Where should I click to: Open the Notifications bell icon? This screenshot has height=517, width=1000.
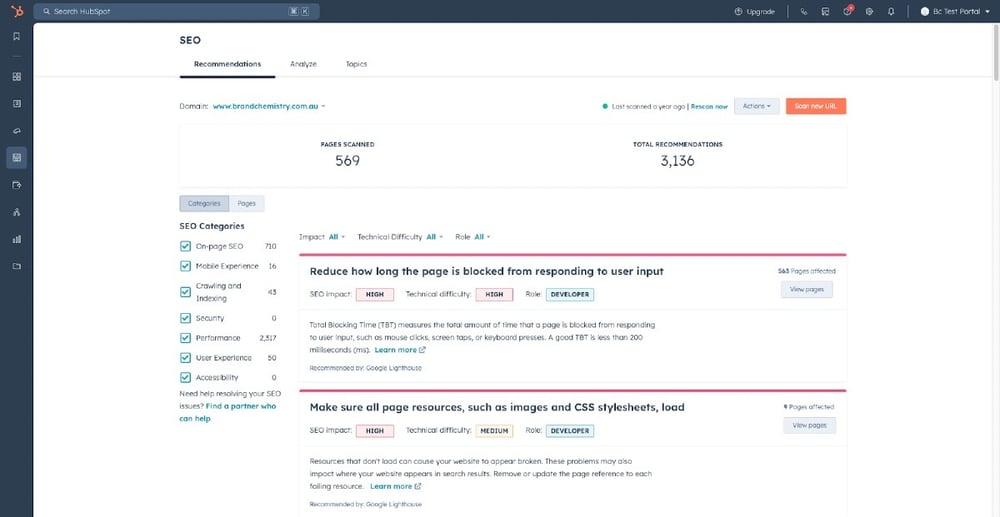click(891, 11)
